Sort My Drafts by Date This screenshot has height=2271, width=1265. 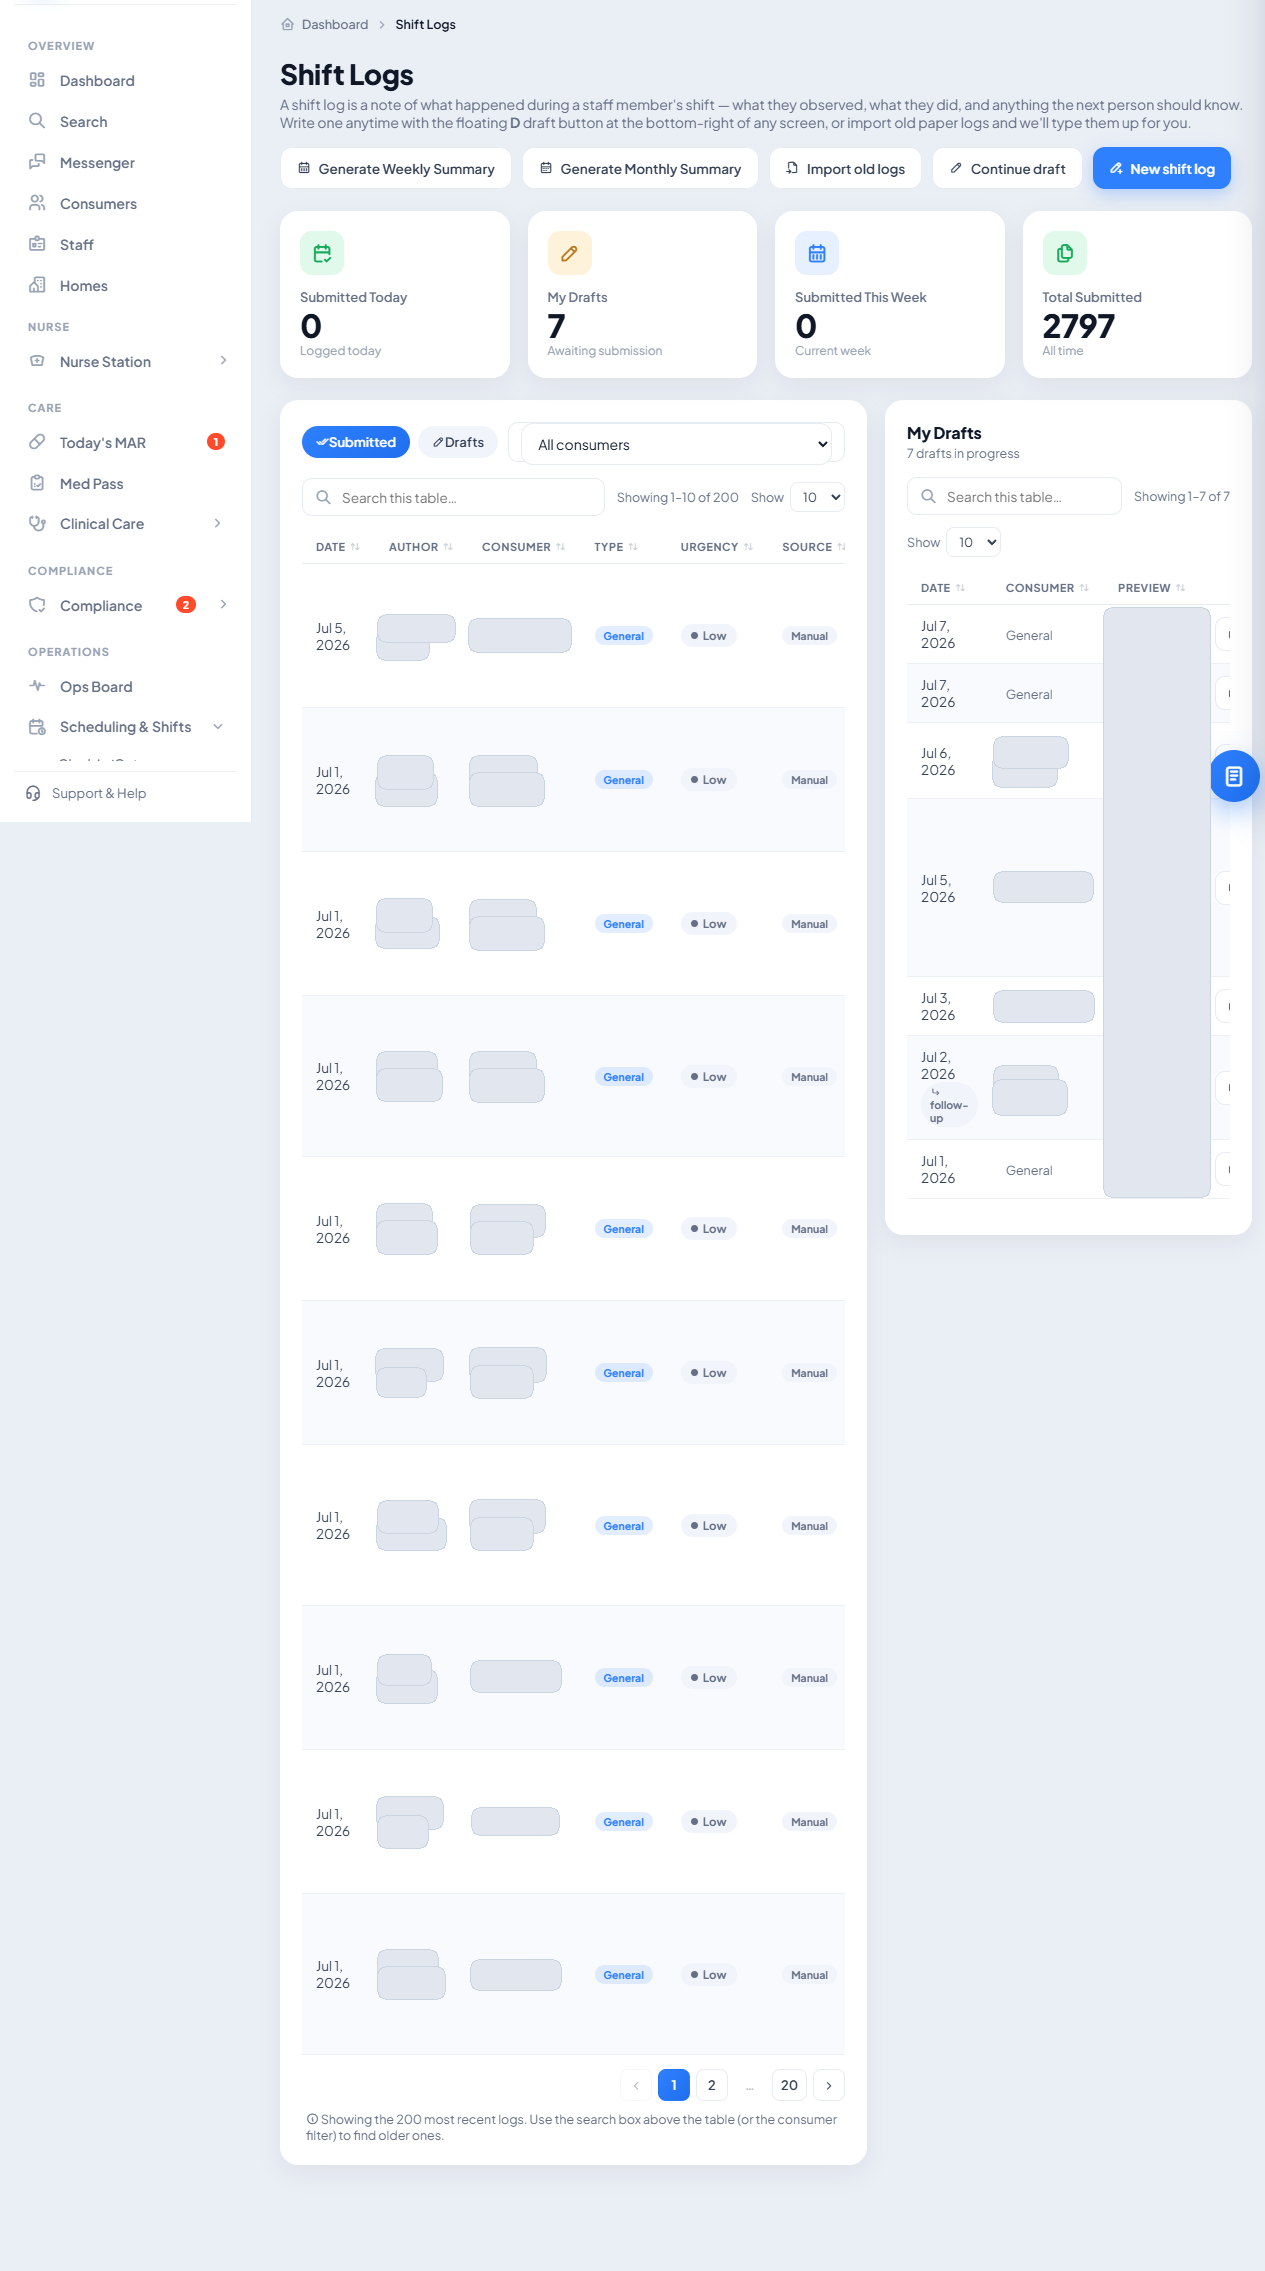point(942,588)
